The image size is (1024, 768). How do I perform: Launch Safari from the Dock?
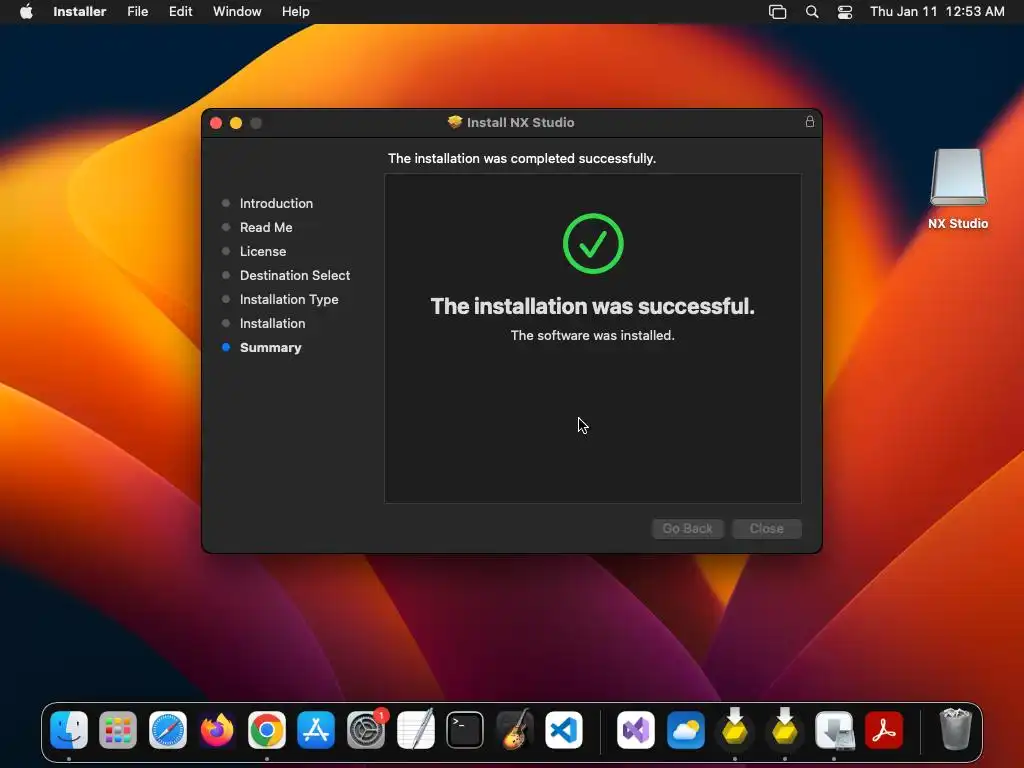[x=168, y=729]
